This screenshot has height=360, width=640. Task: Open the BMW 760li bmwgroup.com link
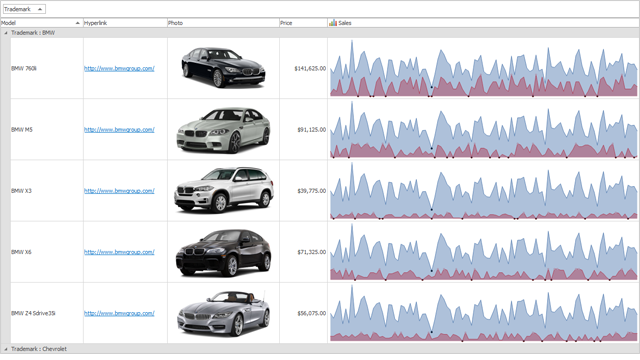click(119, 69)
